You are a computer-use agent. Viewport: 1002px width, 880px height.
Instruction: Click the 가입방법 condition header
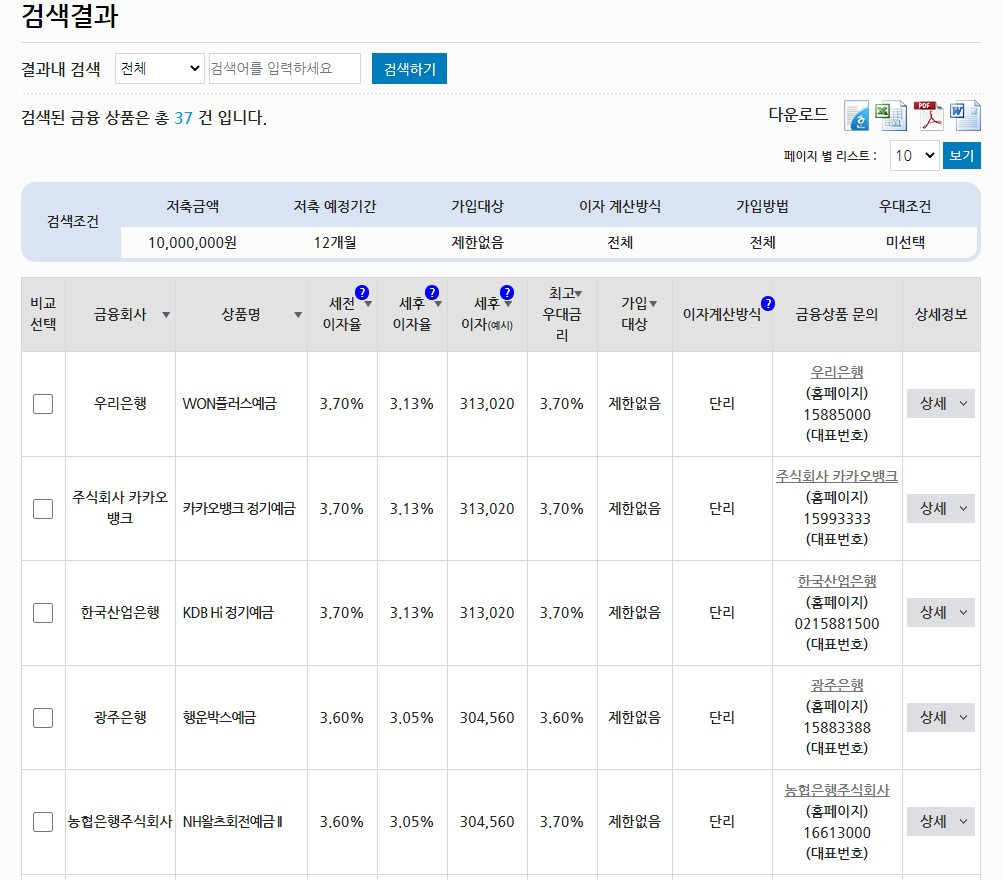[762, 206]
